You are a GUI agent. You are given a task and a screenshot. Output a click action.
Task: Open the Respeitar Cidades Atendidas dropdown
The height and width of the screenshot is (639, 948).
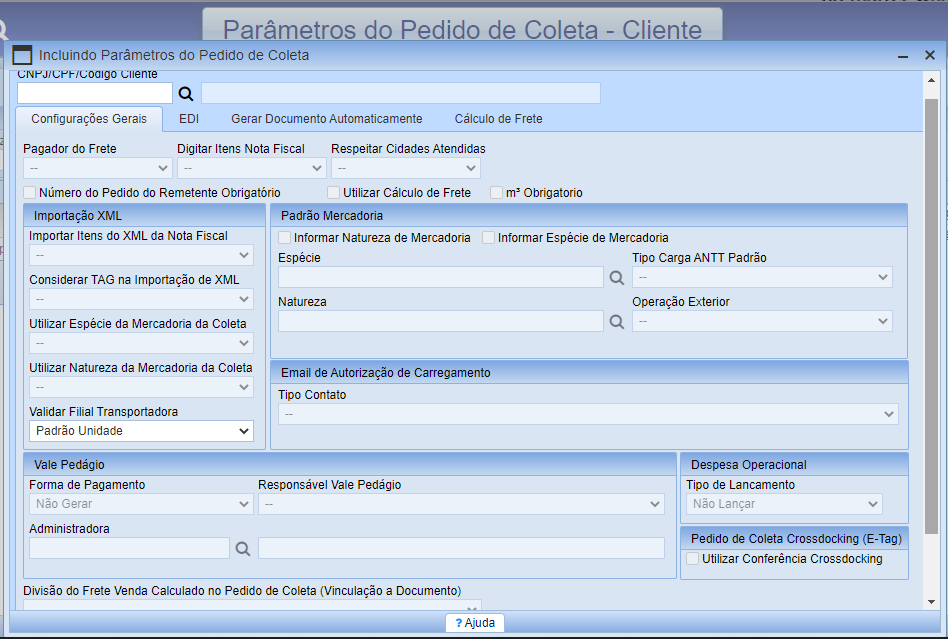point(406,168)
